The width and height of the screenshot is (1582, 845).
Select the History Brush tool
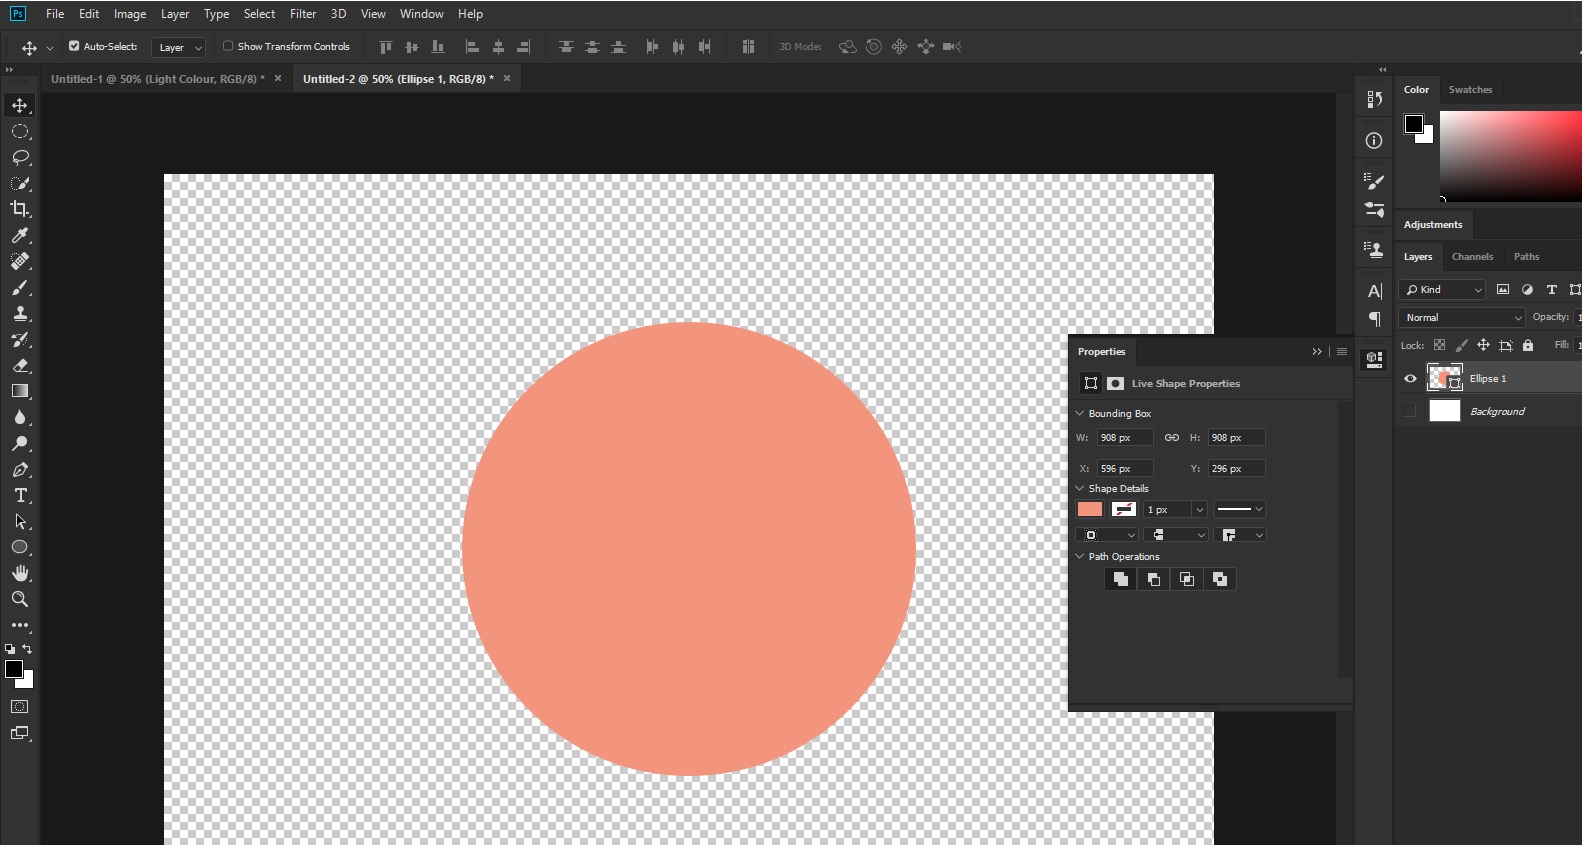pyautogui.click(x=20, y=339)
